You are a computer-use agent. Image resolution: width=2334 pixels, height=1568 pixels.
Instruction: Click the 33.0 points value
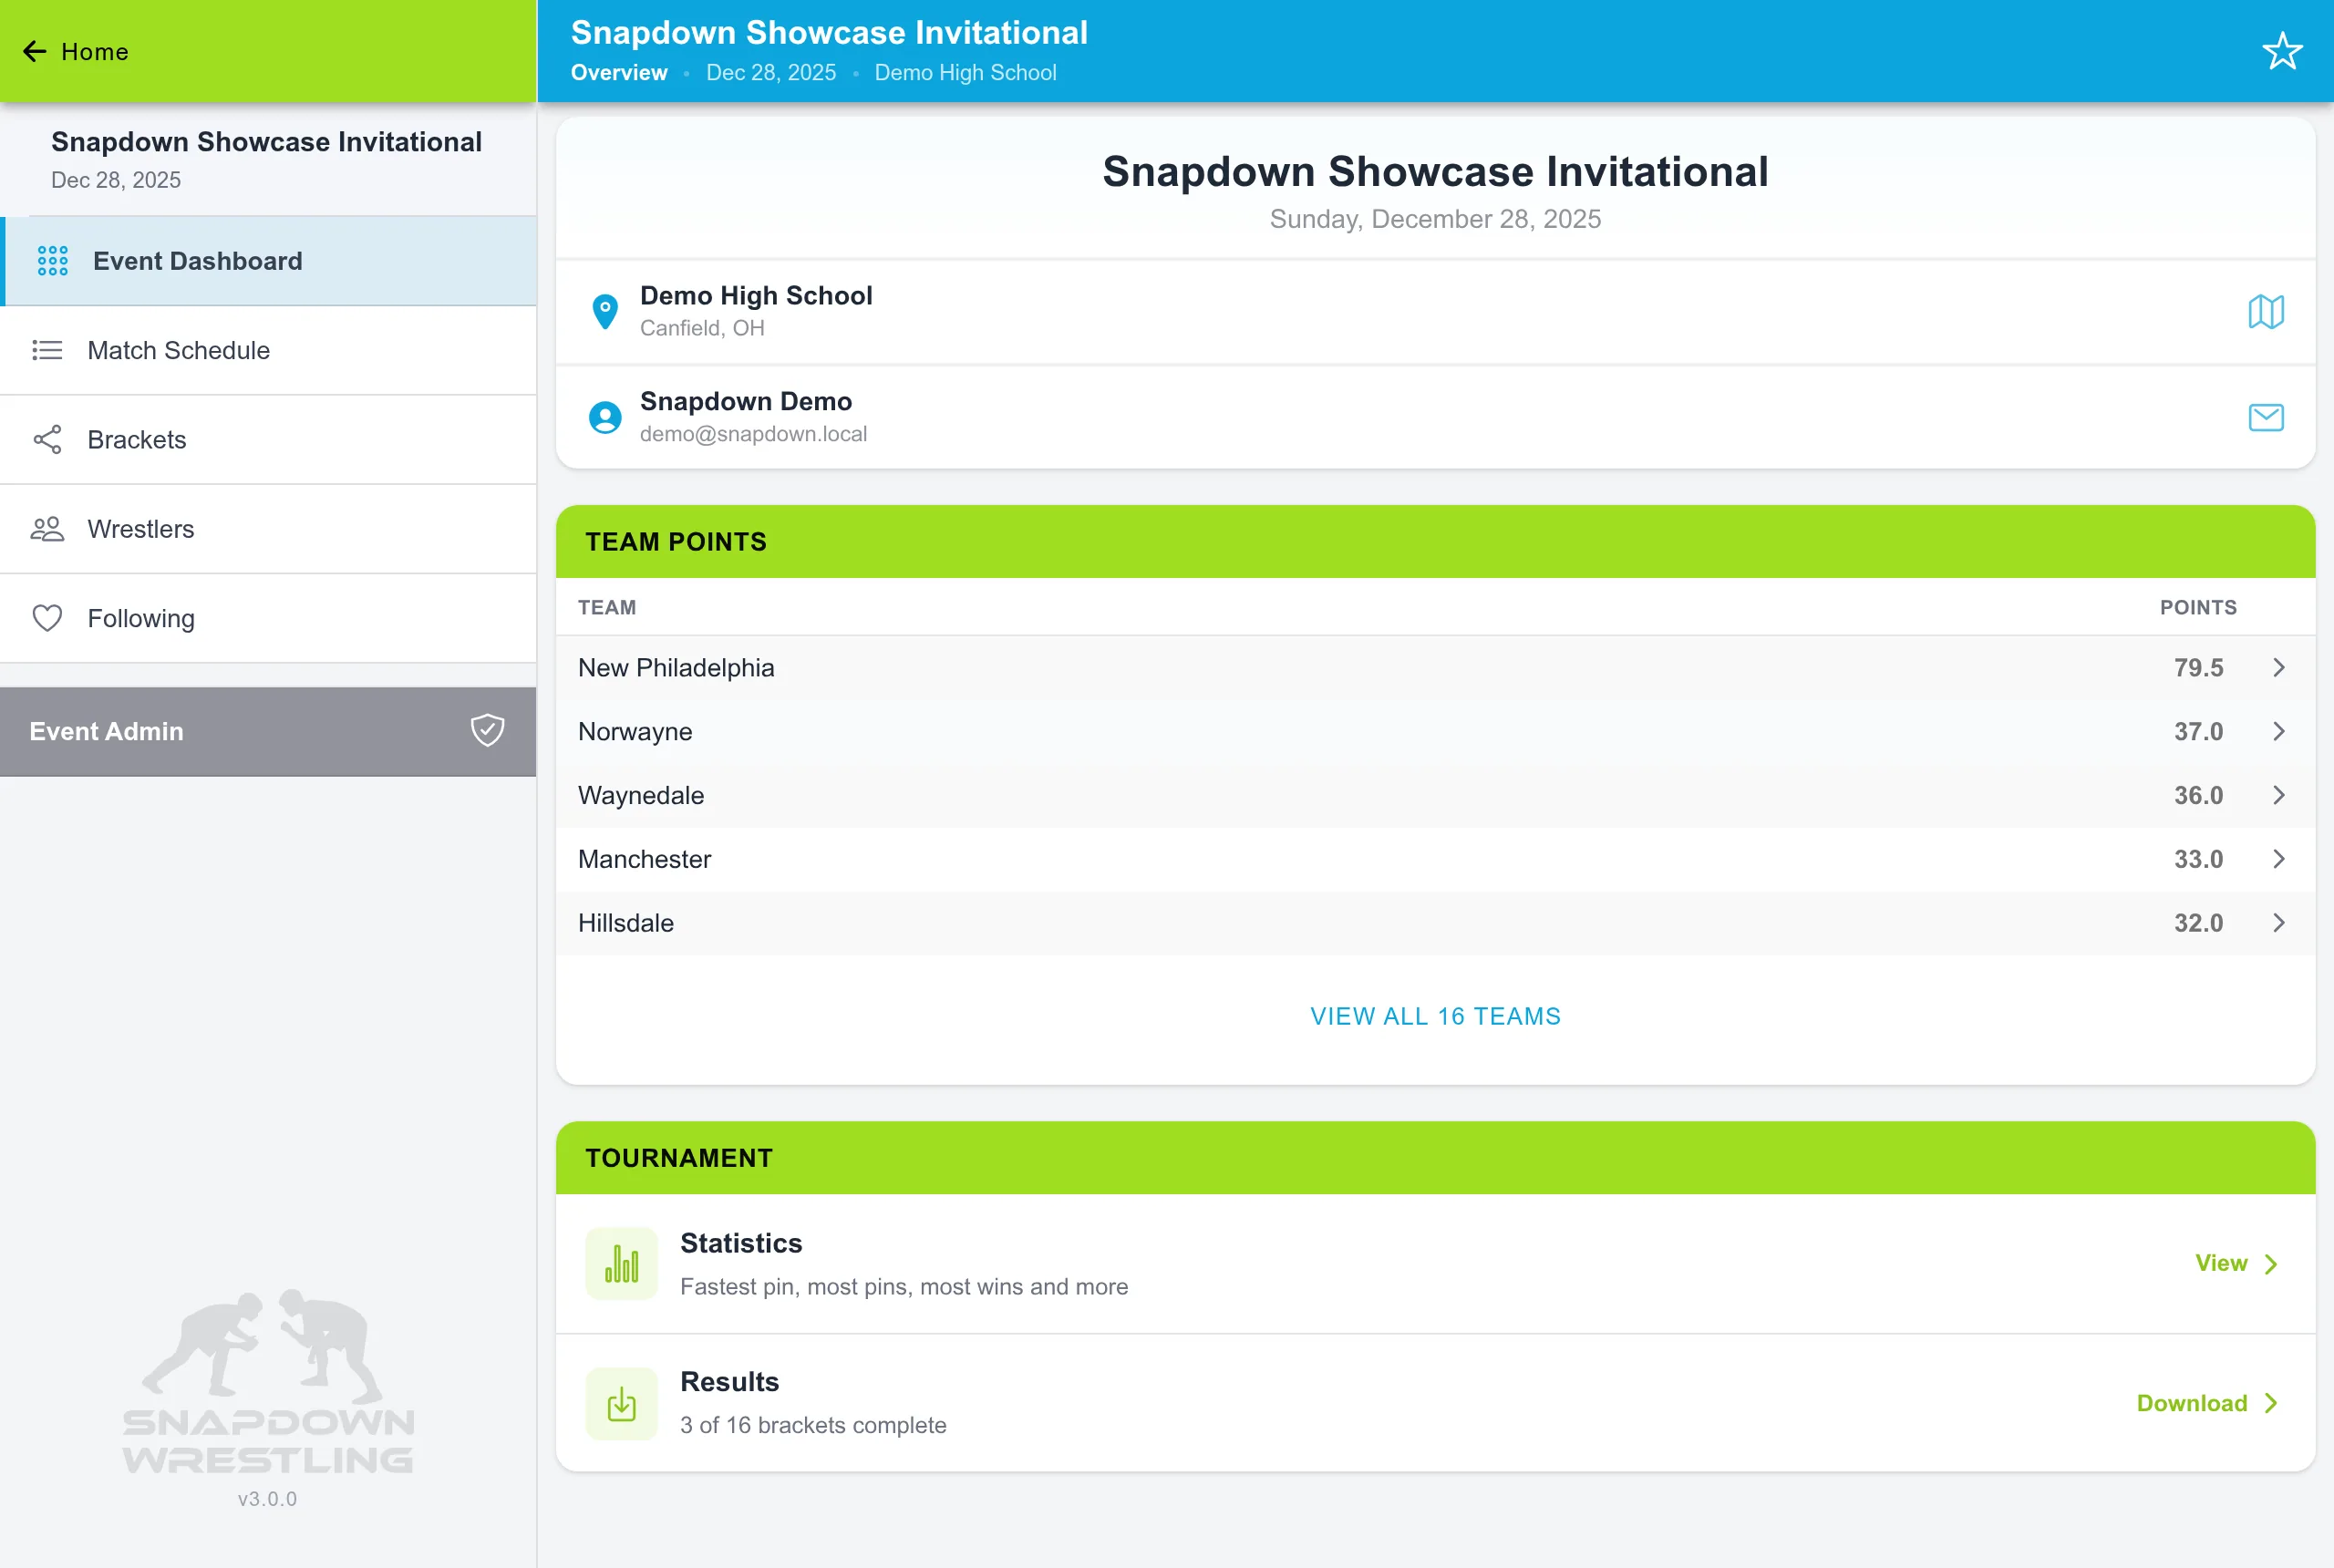pyautogui.click(x=2198, y=859)
